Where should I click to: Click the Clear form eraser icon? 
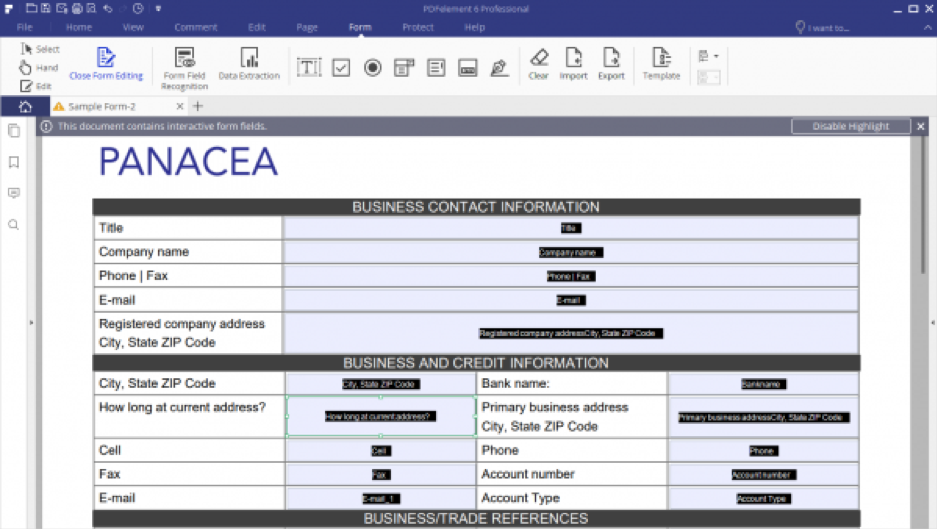pos(539,63)
